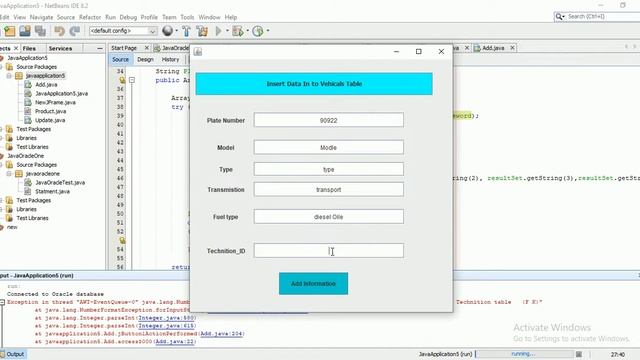The image size is (640, 360).
Task: Open dropdown arrow next to Debug icon
Action: click(247, 31)
